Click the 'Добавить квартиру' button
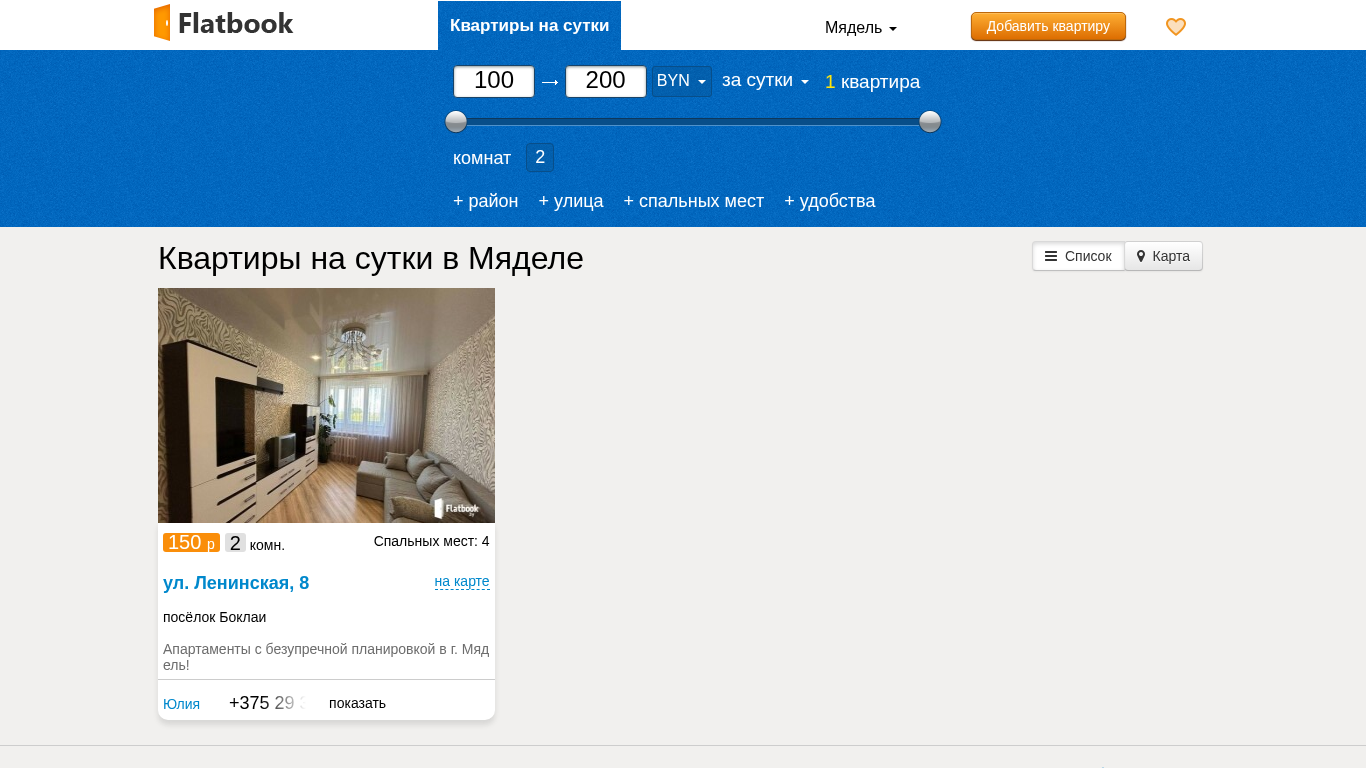The height and width of the screenshot is (768, 1366). coord(1048,26)
